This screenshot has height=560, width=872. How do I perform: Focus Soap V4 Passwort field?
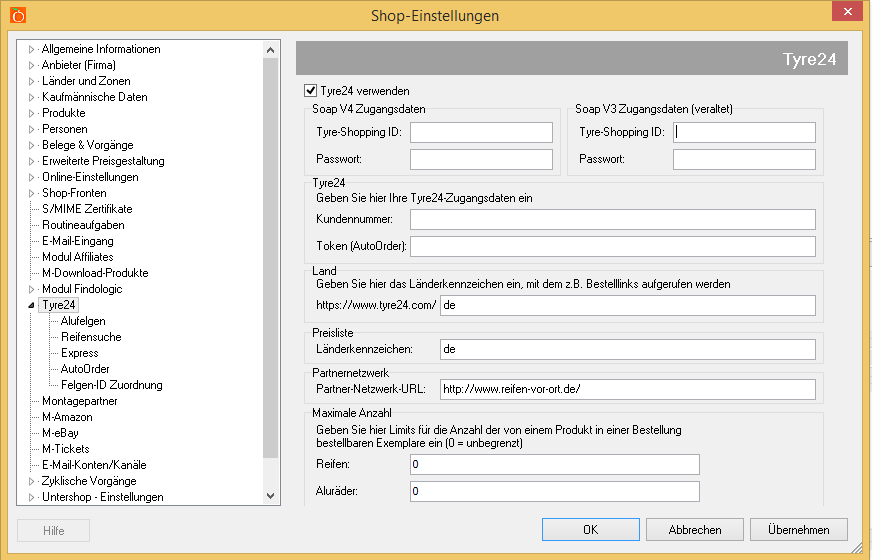pos(481,159)
